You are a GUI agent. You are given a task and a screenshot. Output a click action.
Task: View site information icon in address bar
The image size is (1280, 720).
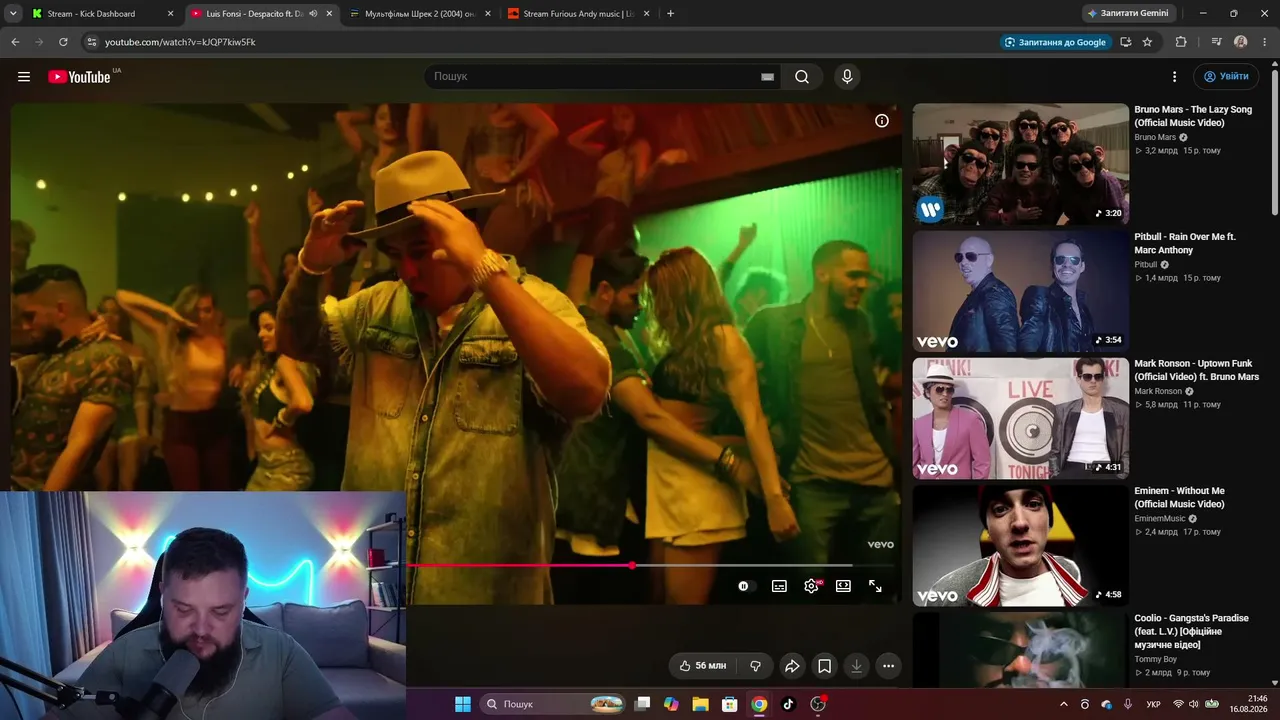(x=91, y=42)
